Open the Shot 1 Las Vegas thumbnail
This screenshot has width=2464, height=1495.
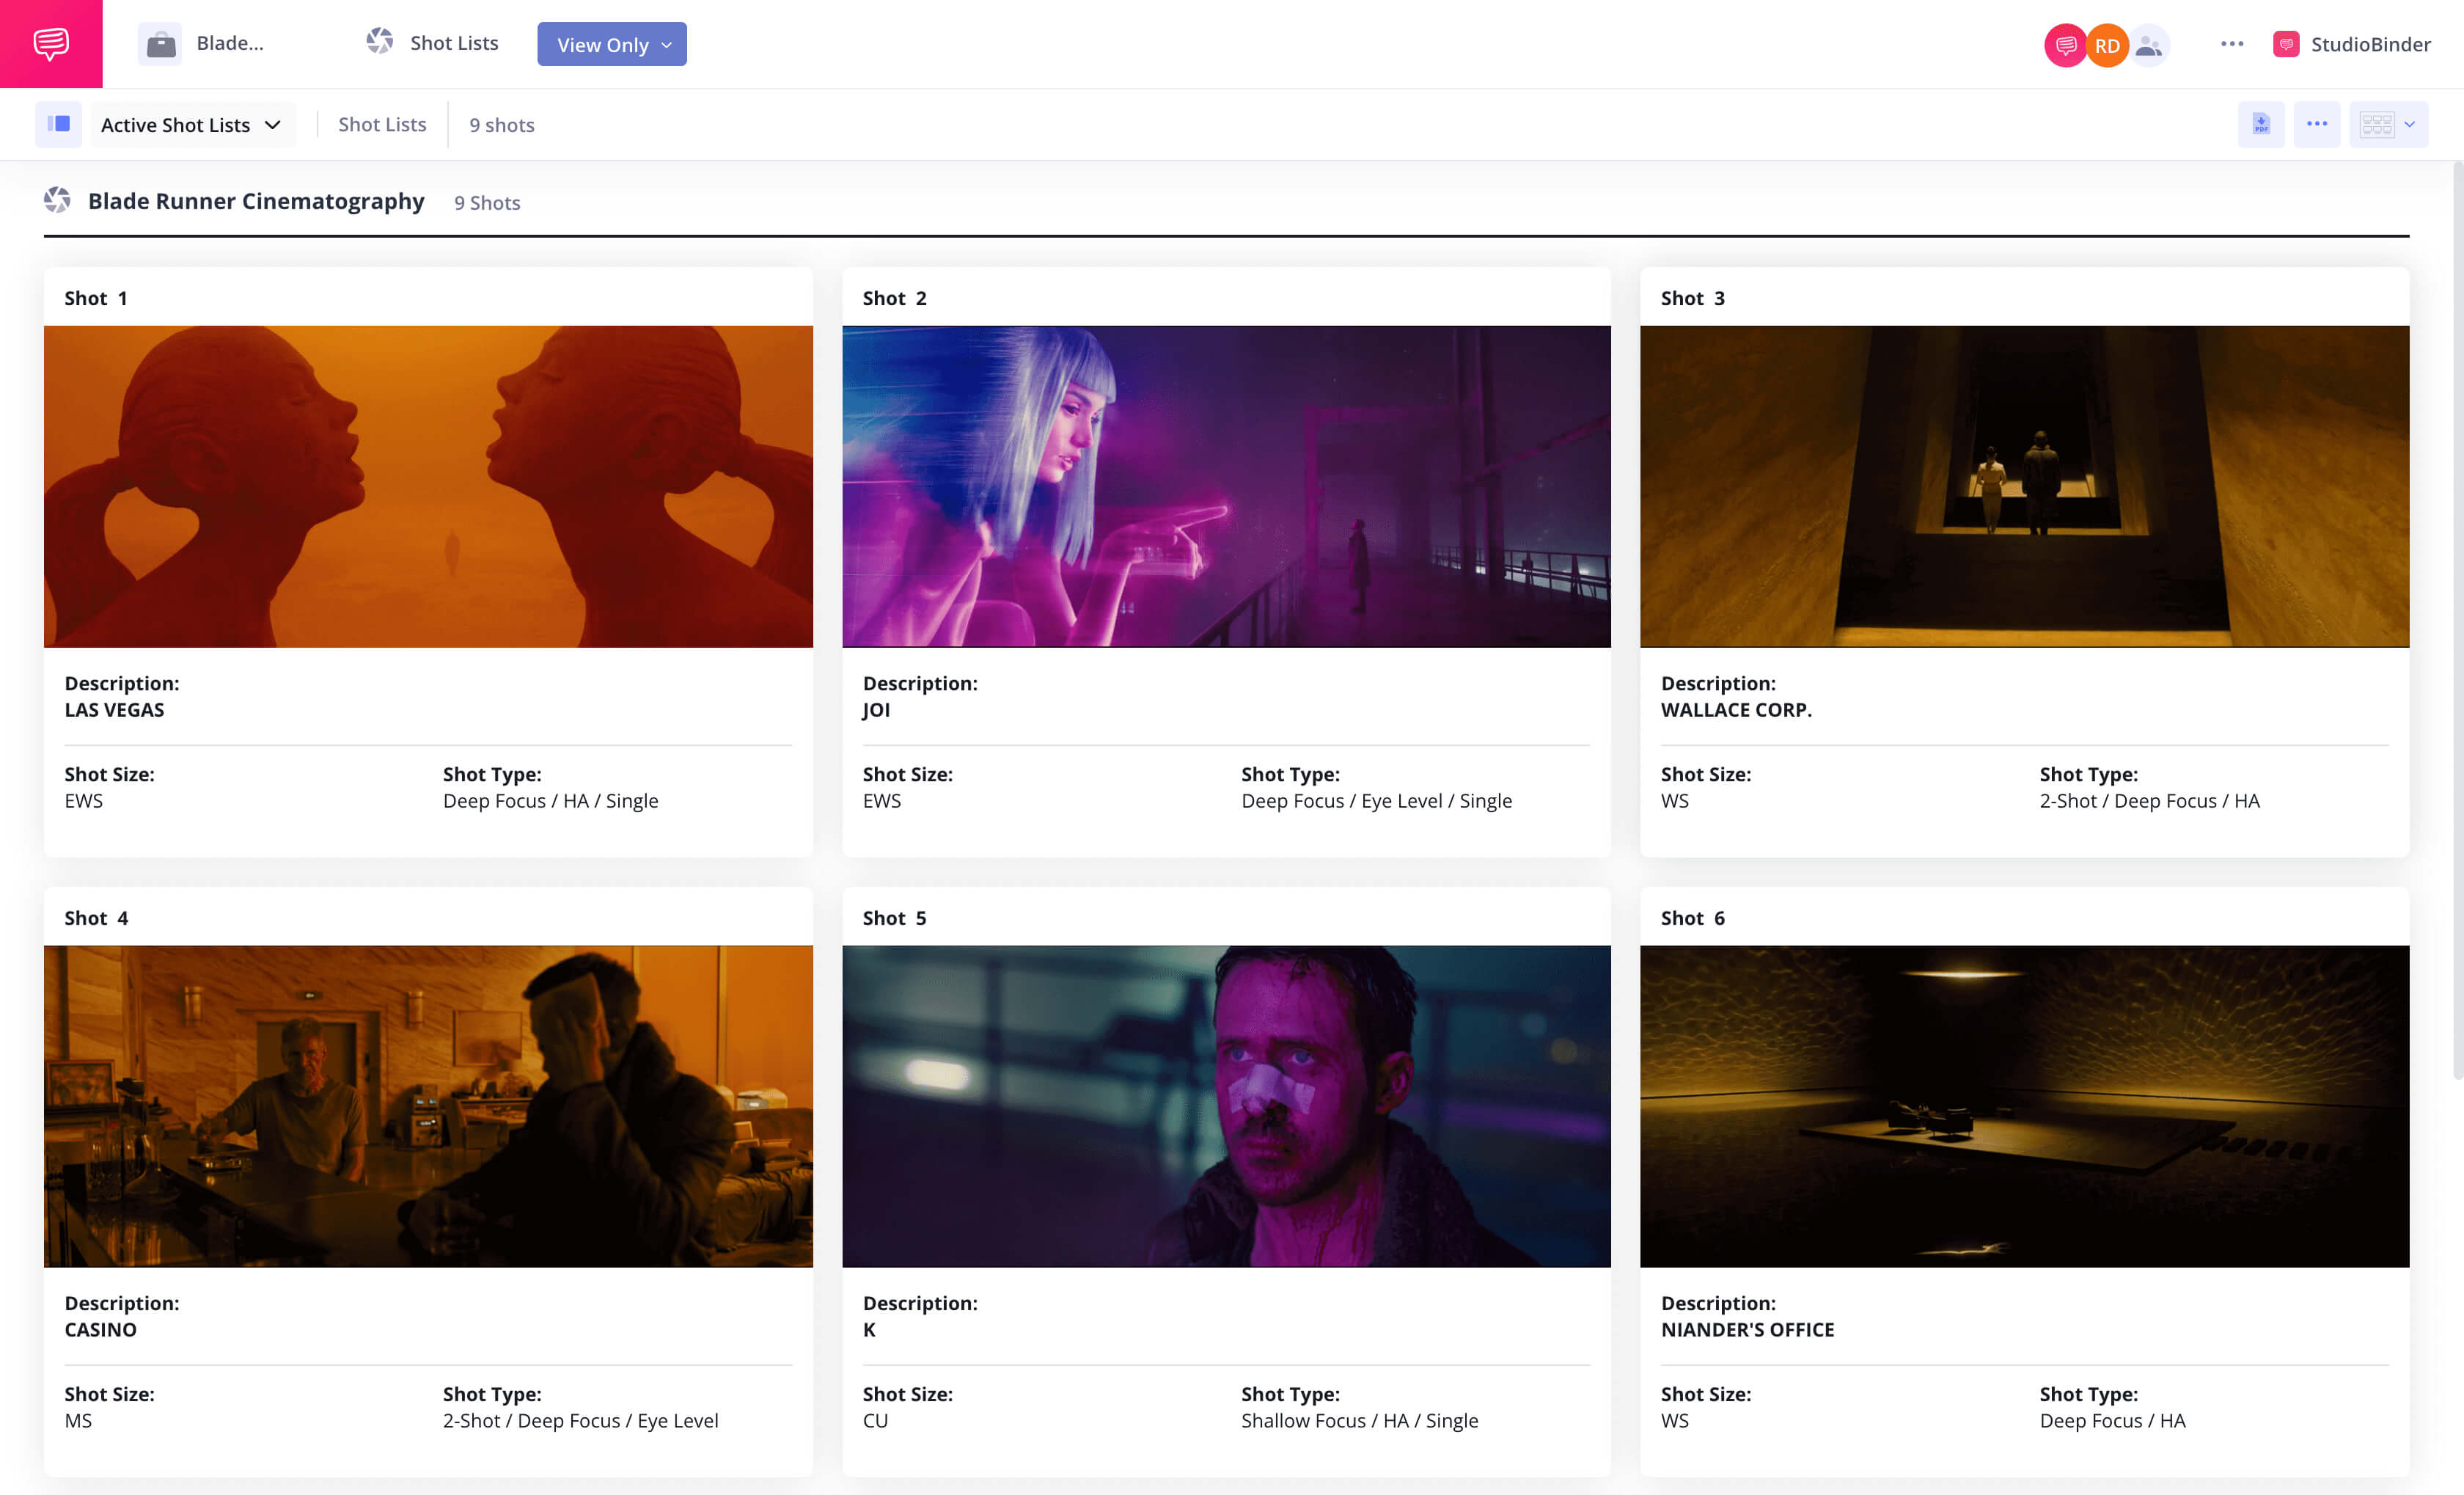pyautogui.click(x=428, y=486)
